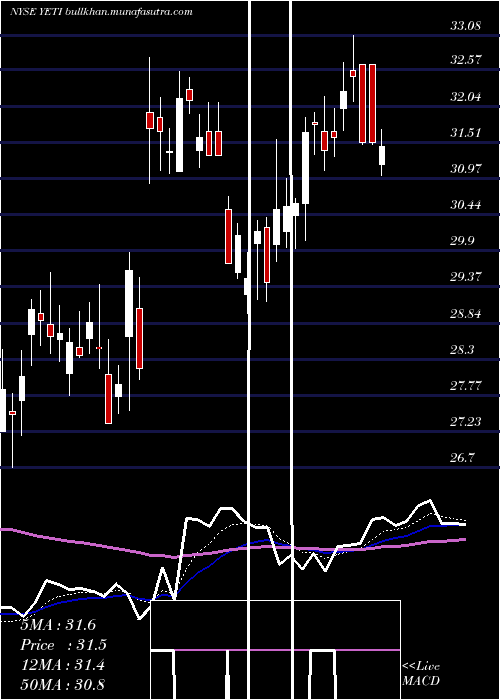This screenshot has height=700, width=500.
Task: Select the 30.44 price axis label
Action: coord(465,205)
